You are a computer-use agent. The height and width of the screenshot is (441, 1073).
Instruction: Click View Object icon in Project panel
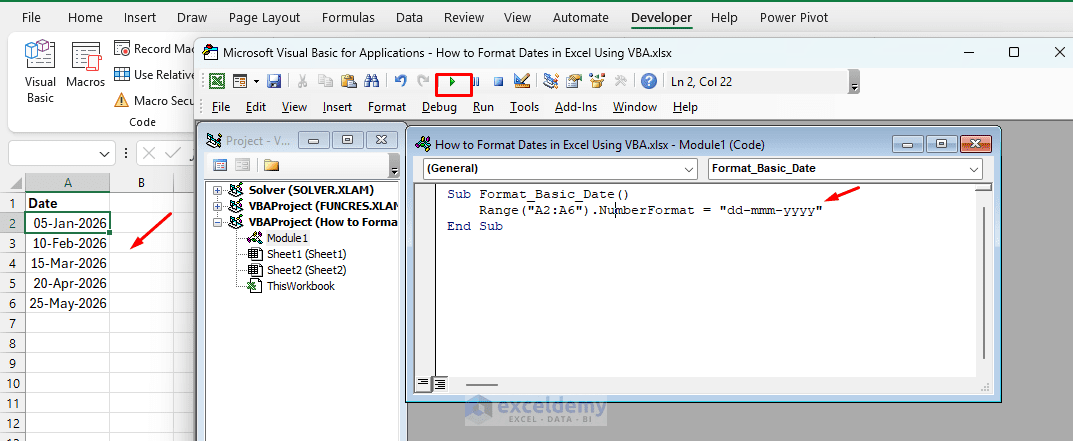242,165
